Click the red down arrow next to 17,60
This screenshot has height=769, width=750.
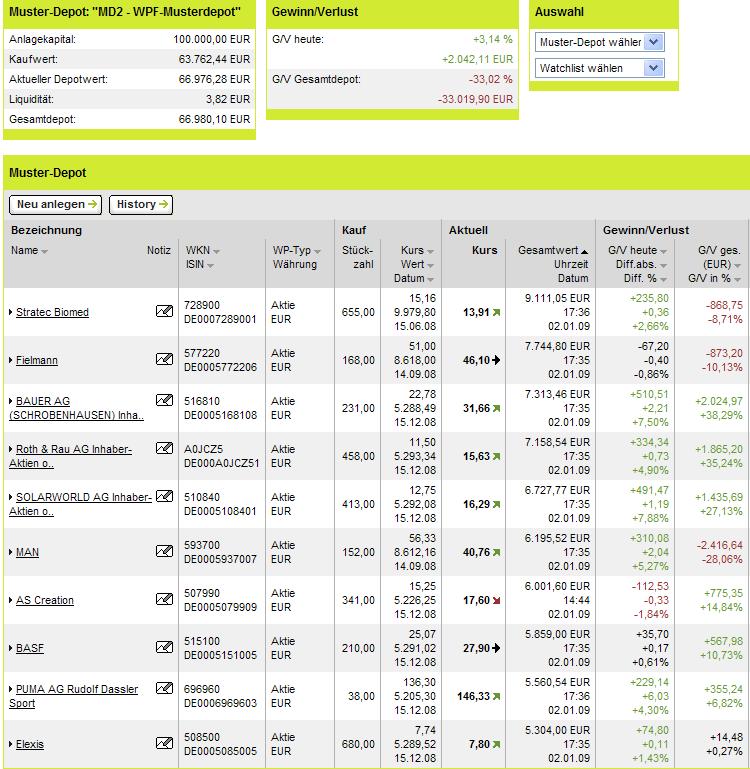click(496, 601)
